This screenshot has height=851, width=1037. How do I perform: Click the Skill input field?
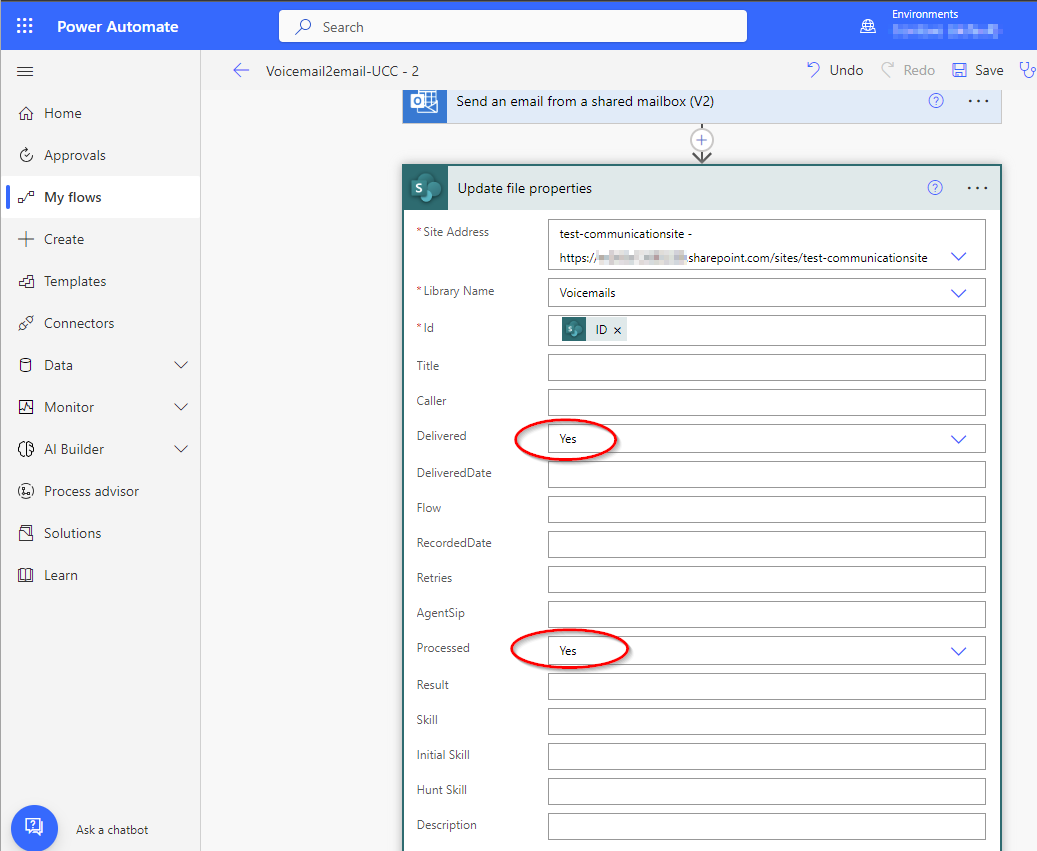click(767, 722)
